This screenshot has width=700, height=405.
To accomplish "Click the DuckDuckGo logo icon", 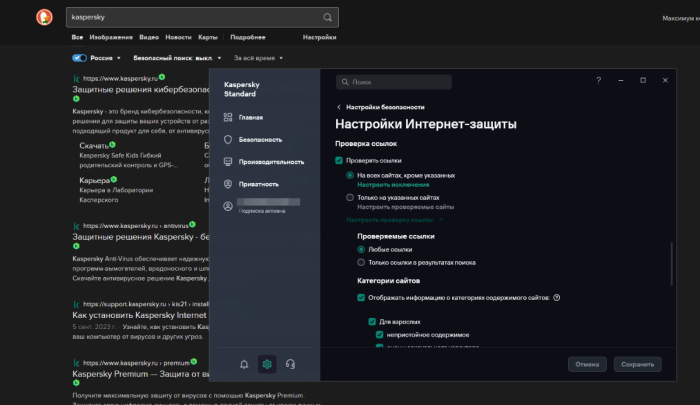I will point(44,17).
